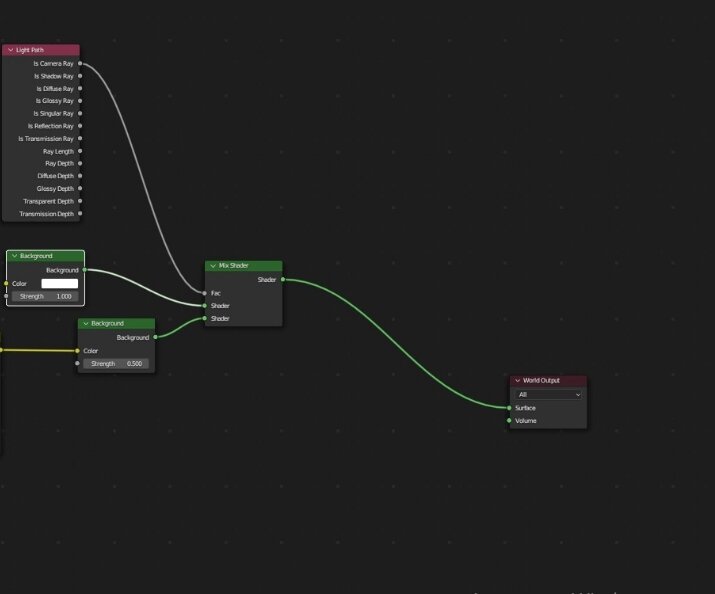Screen dimensions: 715x594
Task: Select the Ray Depth output socket
Action: pos(80,163)
